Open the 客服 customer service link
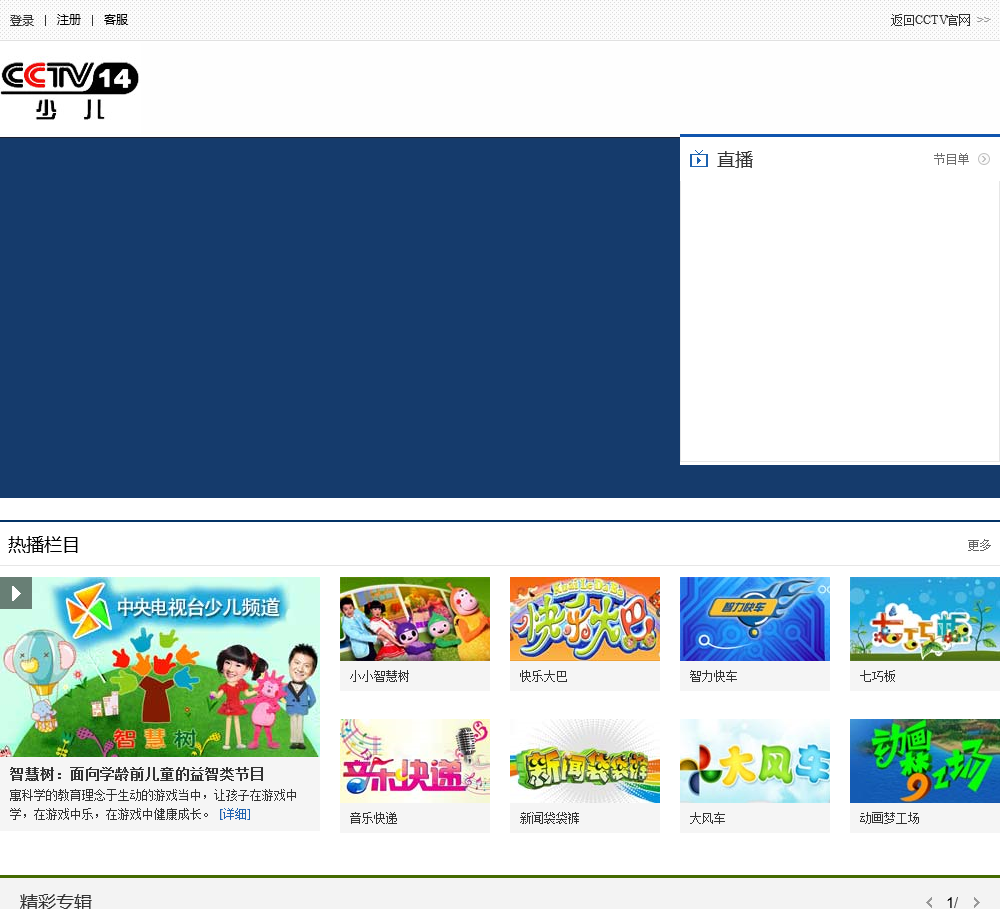 (116, 20)
